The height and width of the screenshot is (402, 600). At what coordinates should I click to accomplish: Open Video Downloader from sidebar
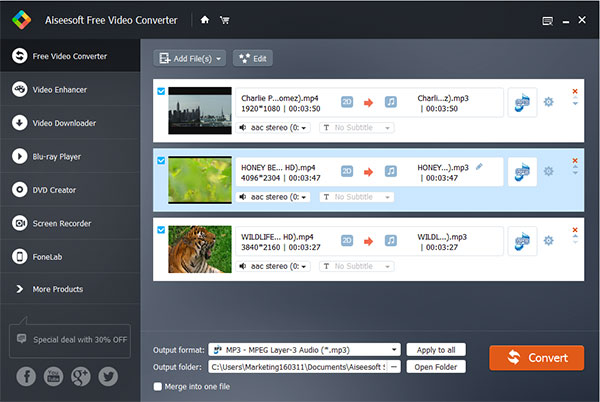click(70, 123)
